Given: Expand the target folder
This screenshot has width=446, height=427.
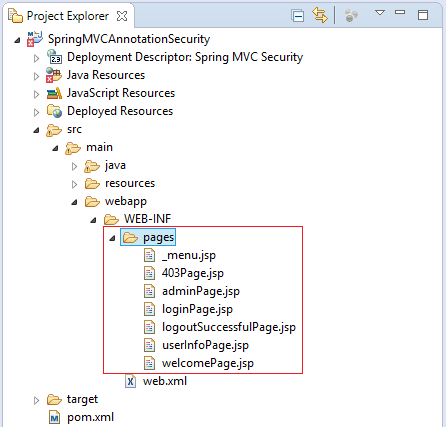Looking at the screenshot, I should [x=36, y=400].
